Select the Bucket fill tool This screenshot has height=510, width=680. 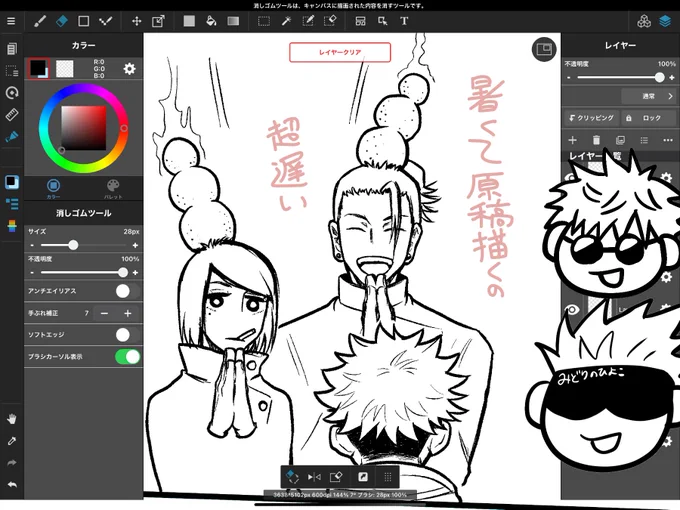coord(211,21)
